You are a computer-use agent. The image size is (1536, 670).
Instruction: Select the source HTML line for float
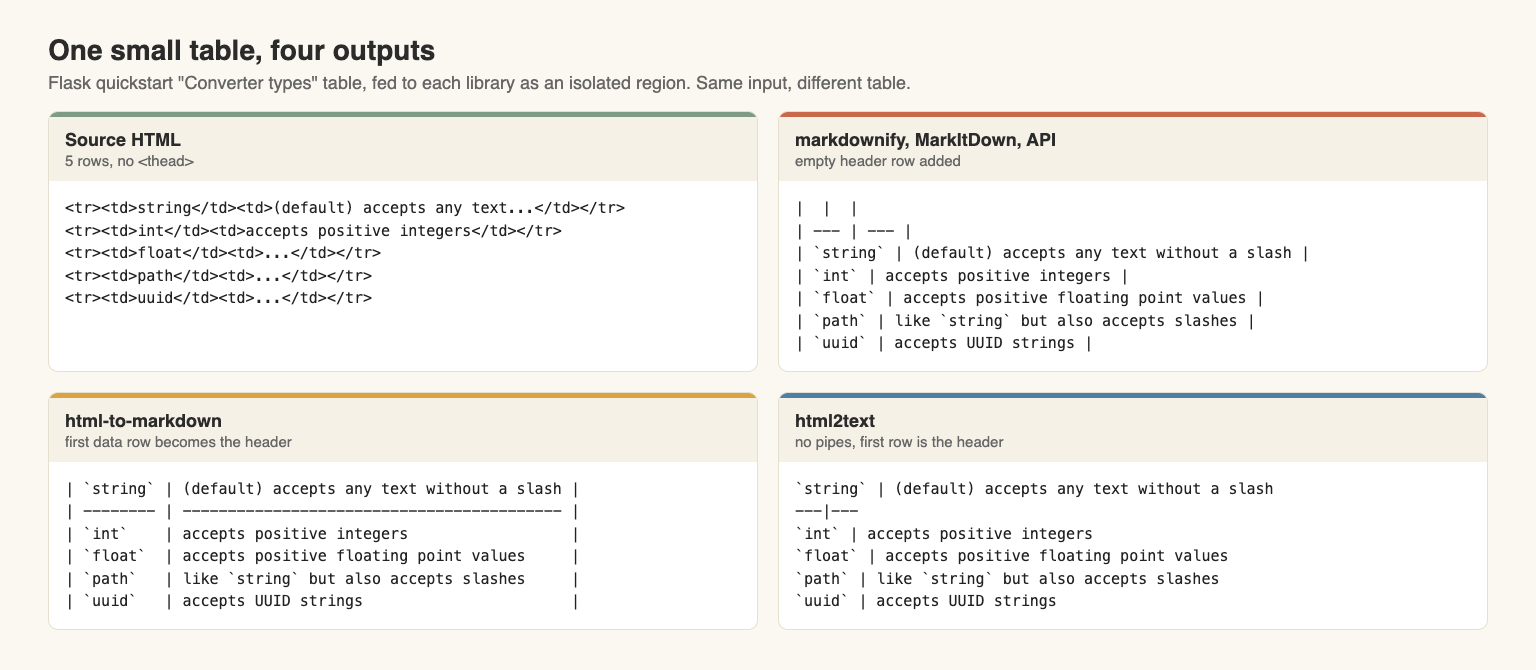tap(223, 253)
